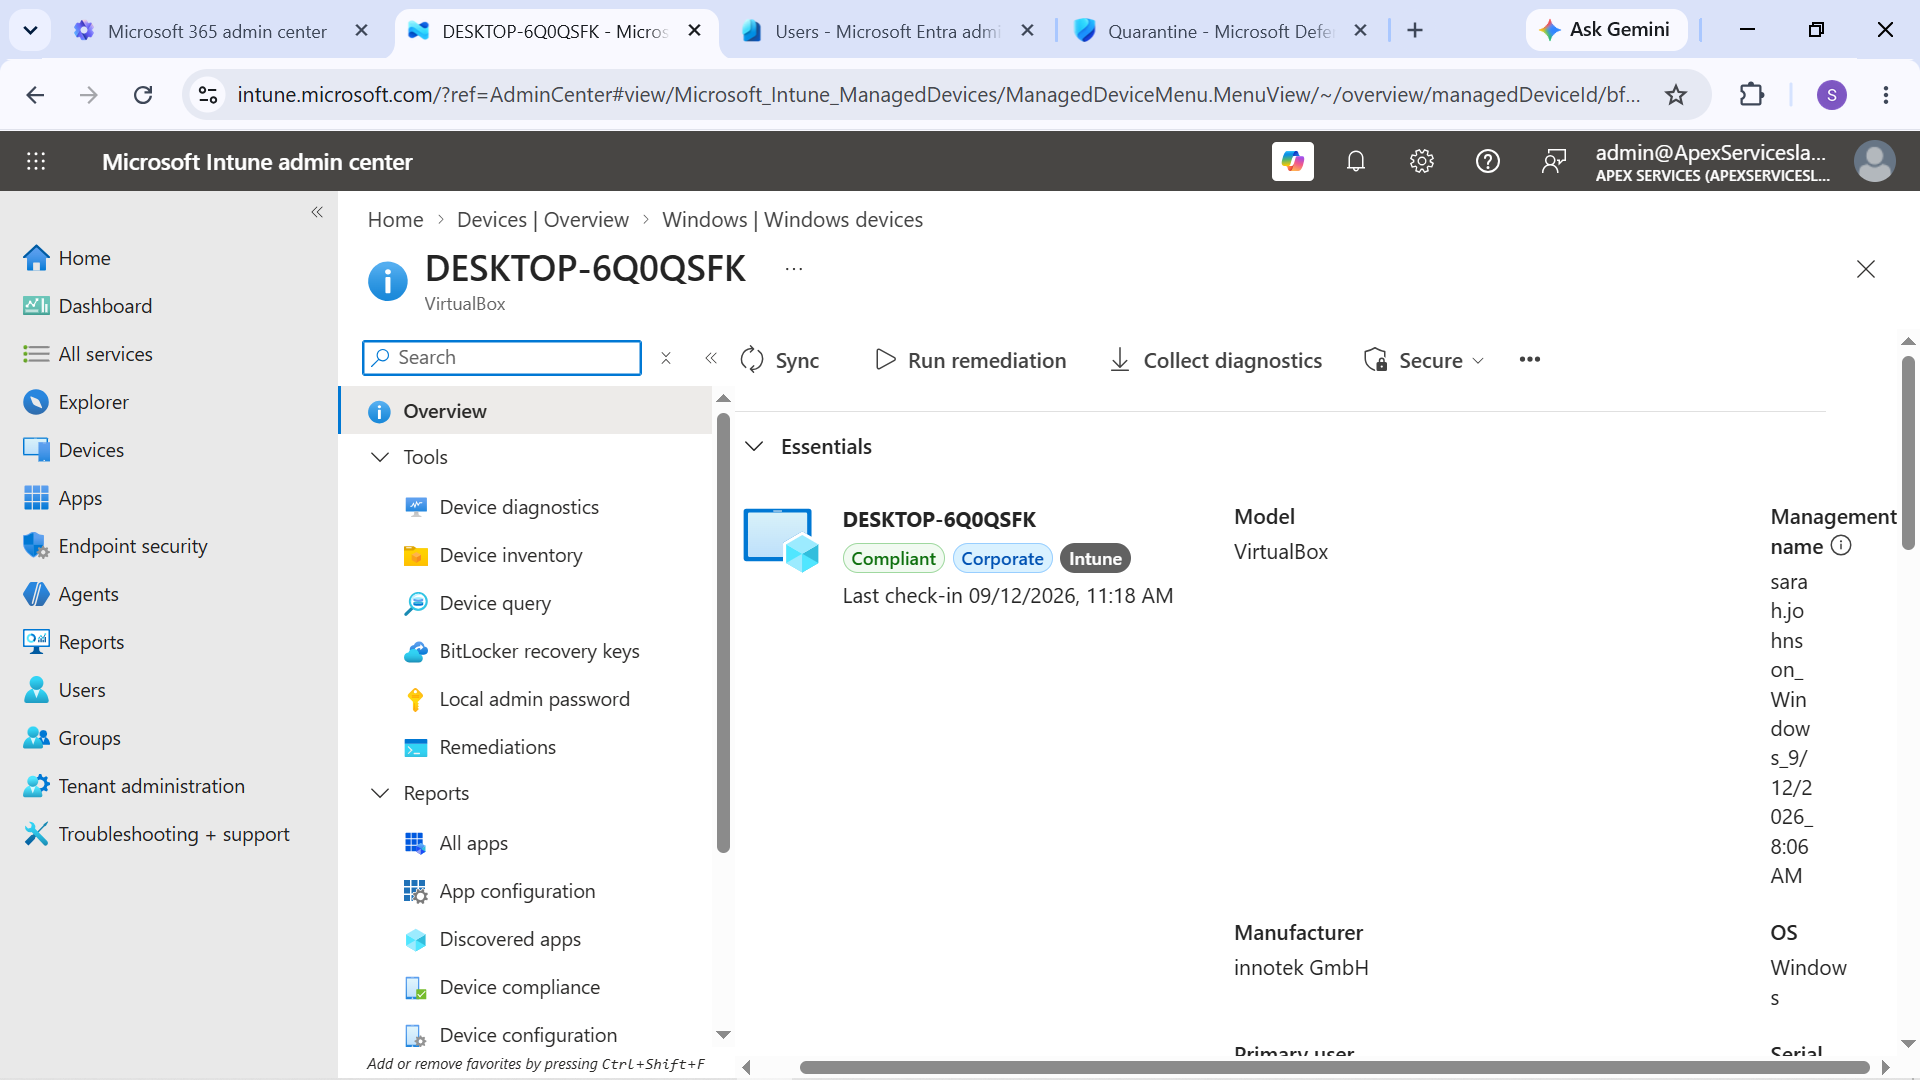
Task: Click the Sync device button
Action: point(780,360)
